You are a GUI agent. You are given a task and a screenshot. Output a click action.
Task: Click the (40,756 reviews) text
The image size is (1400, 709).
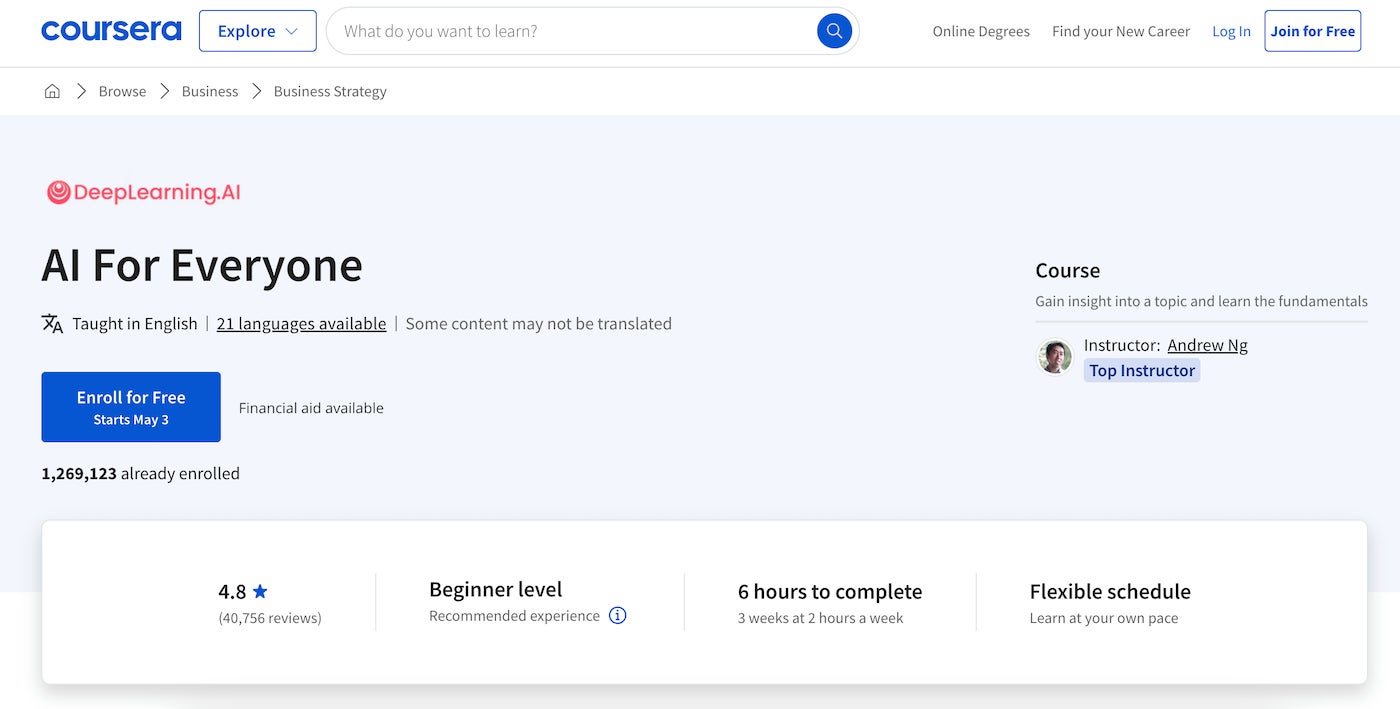(x=270, y=618)
